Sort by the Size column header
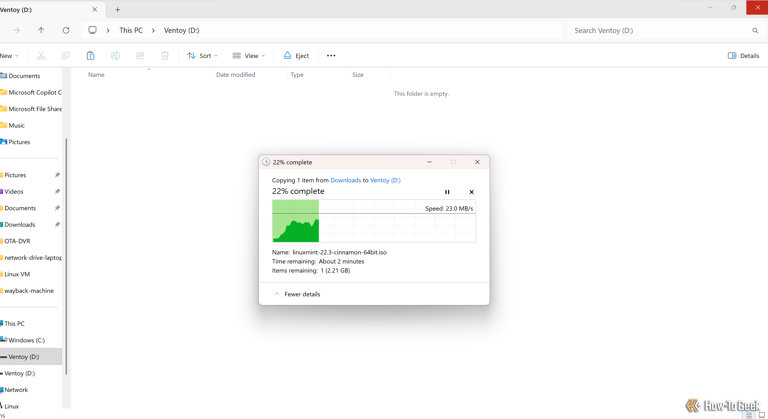Viewport: 768px width, 419px height. [x=358, y=75]
